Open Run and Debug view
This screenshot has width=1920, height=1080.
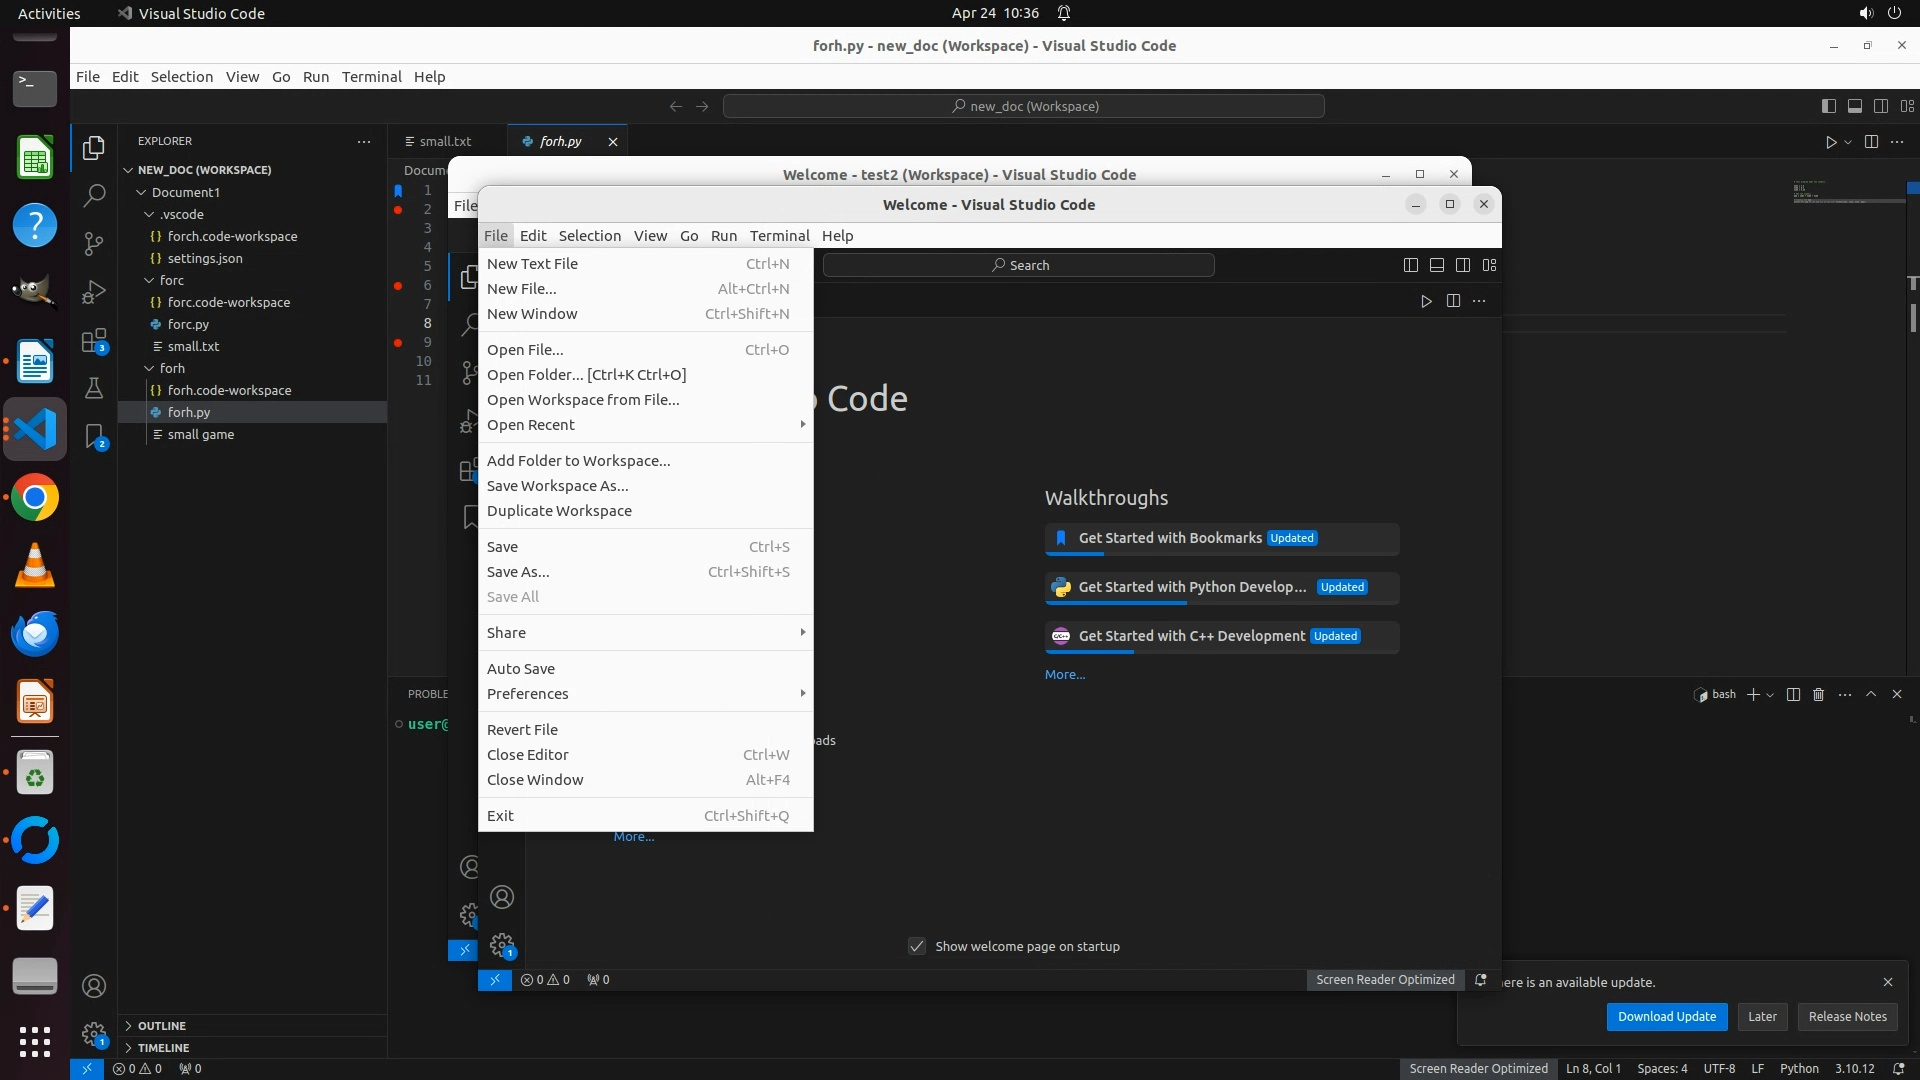pos(94,291)
